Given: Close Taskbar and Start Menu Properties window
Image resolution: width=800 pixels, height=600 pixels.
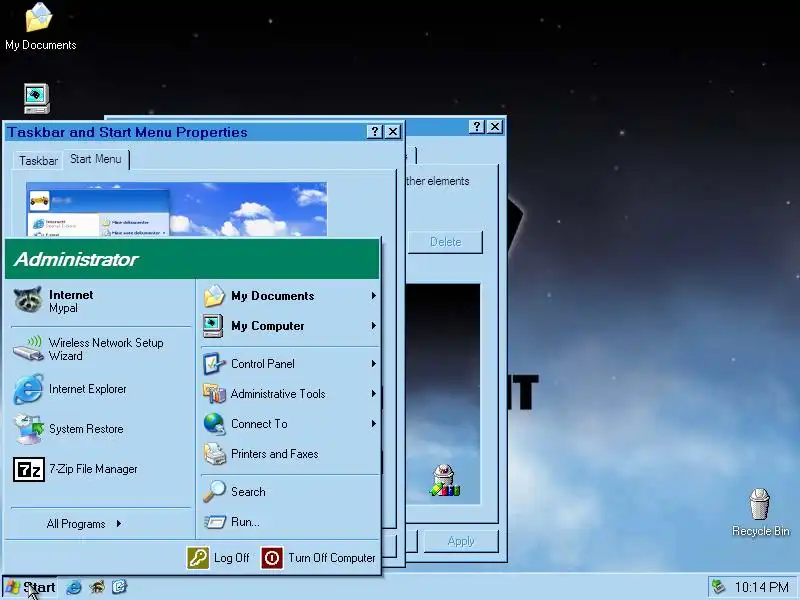Looking at the screenshot, I should (393, 132).
